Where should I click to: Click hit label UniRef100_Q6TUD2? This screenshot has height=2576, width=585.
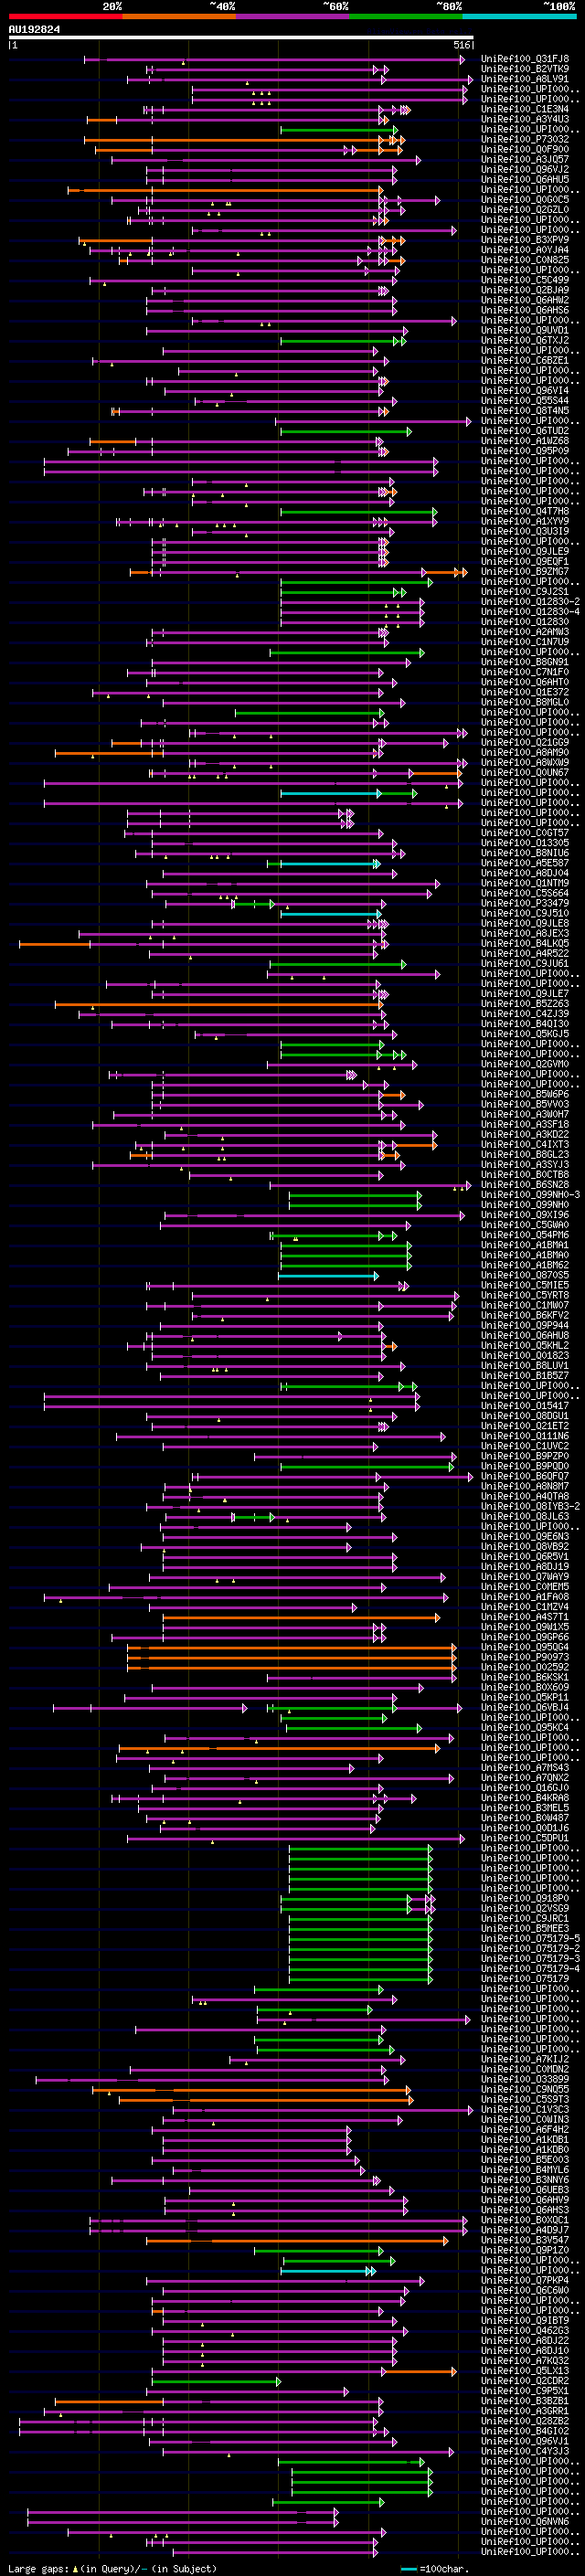coord(525,430)
